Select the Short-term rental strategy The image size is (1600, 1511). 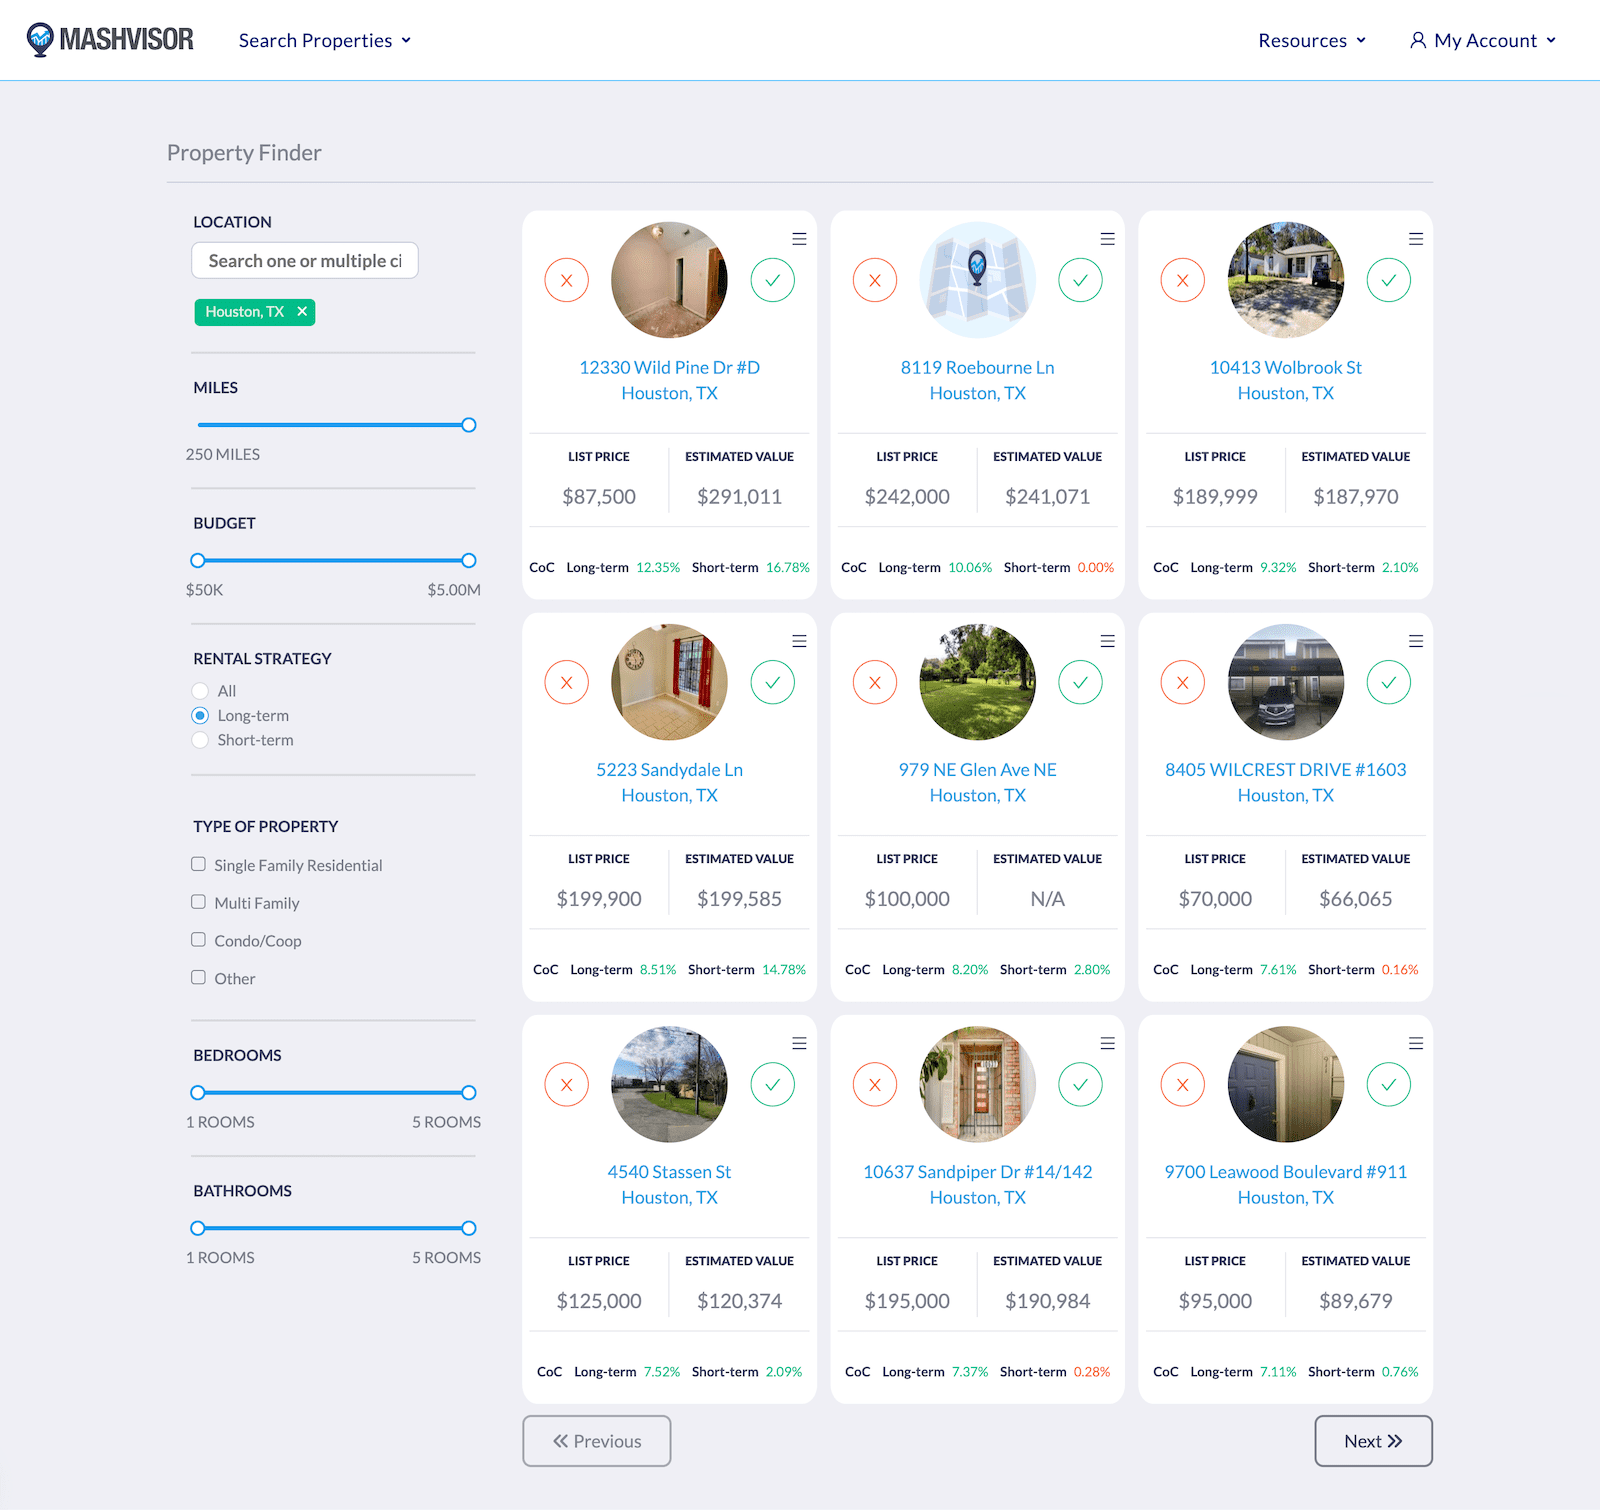click(200, 740)
